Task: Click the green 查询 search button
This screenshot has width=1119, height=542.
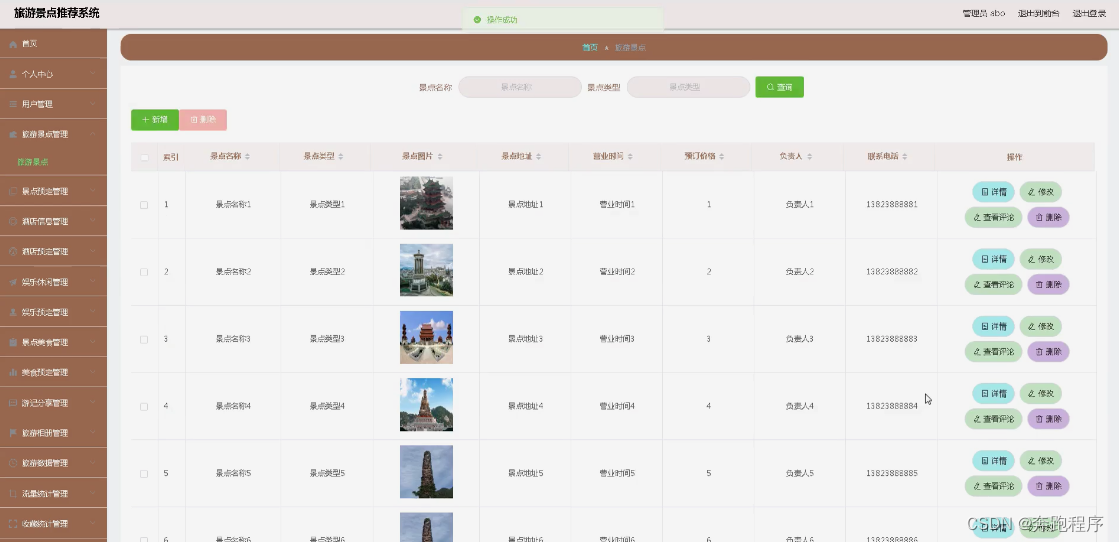Action: point(779,87)
